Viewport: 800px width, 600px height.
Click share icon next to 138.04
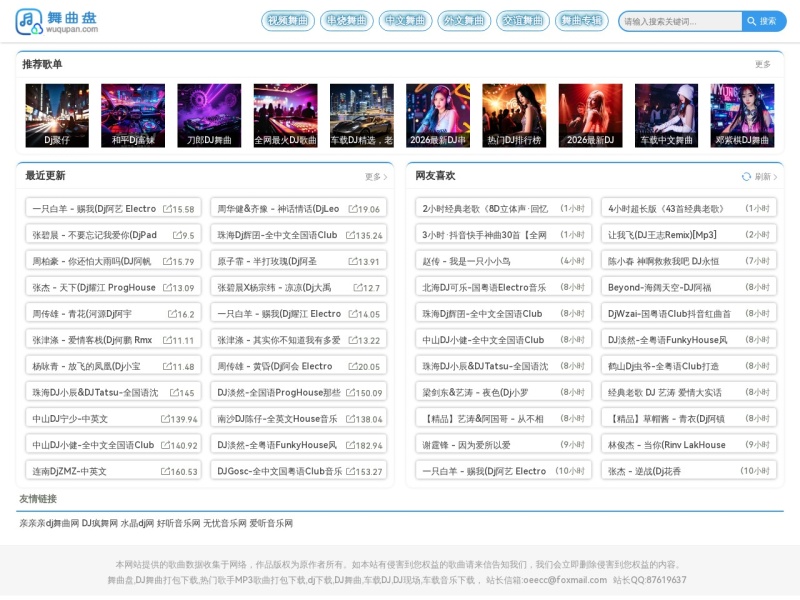350,419
